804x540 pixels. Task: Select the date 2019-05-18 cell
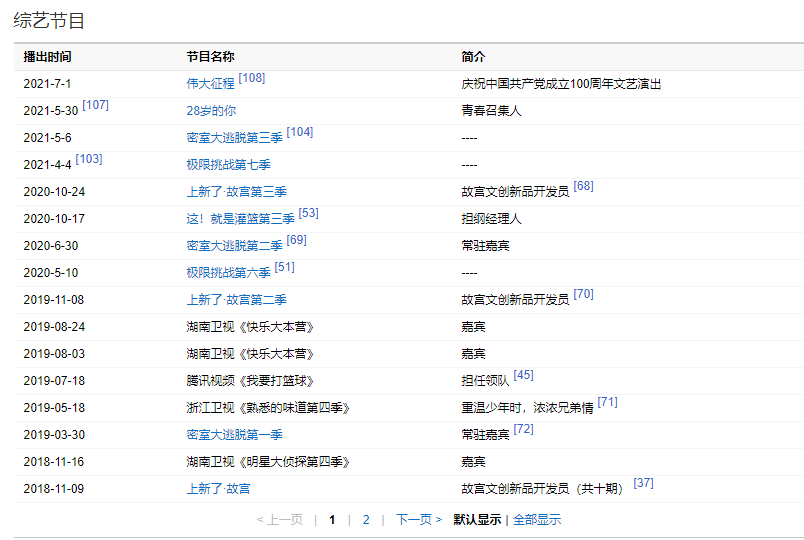click(54, 408)
